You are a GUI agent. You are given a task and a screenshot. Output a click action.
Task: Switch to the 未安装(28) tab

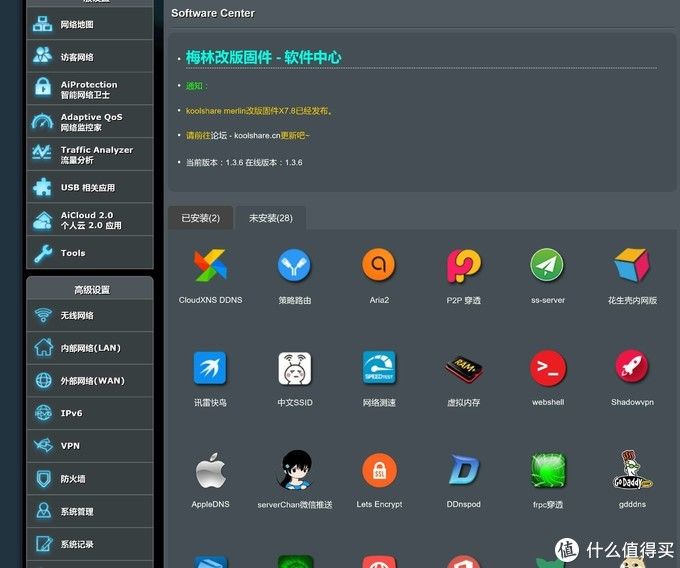coord(271,218)
